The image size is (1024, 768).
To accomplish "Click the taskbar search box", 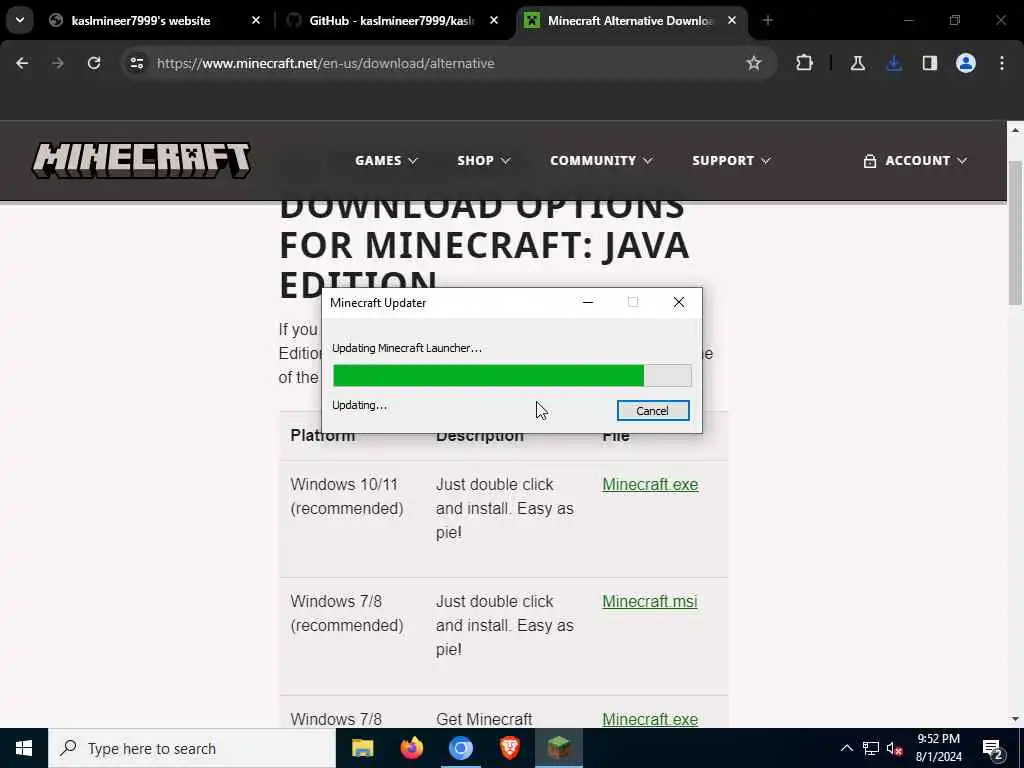I will 192,748.
